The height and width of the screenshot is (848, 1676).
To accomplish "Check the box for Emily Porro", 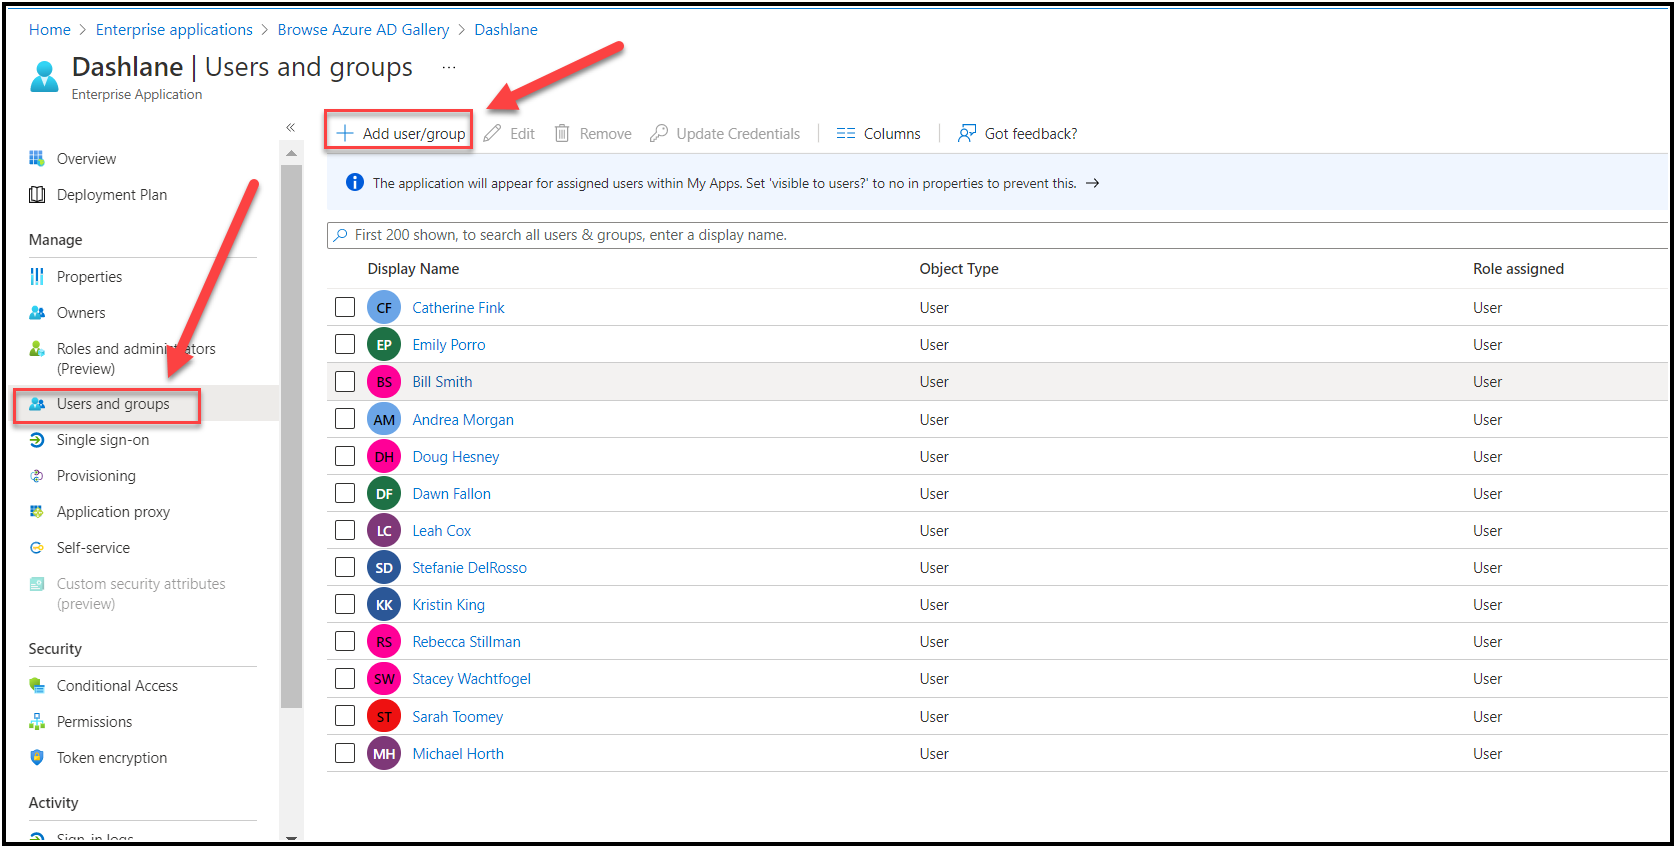I will point(345,344).
